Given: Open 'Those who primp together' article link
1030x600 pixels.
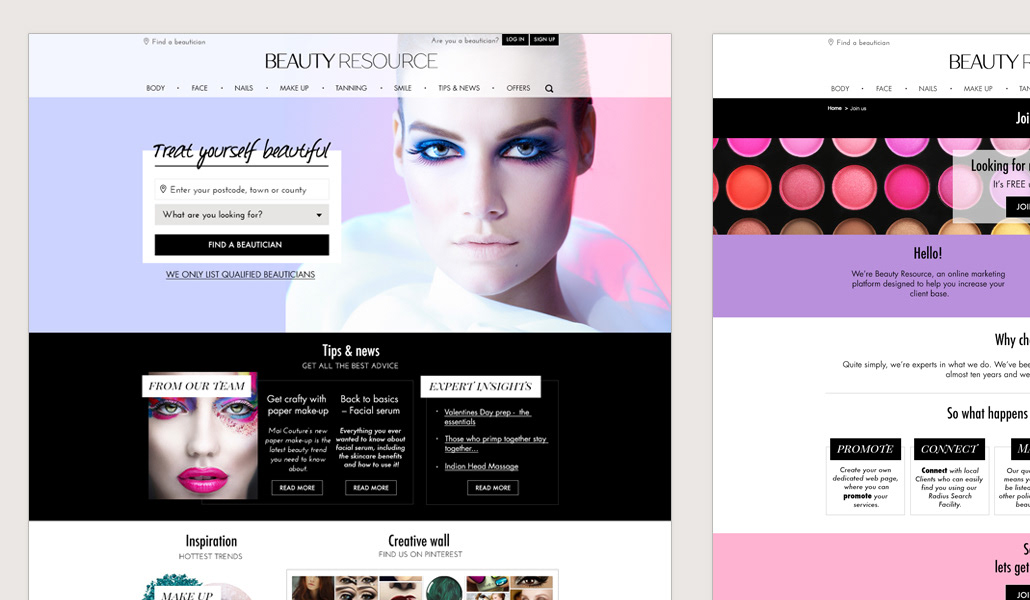Looking at the screenshot, I should pos(495,444).
